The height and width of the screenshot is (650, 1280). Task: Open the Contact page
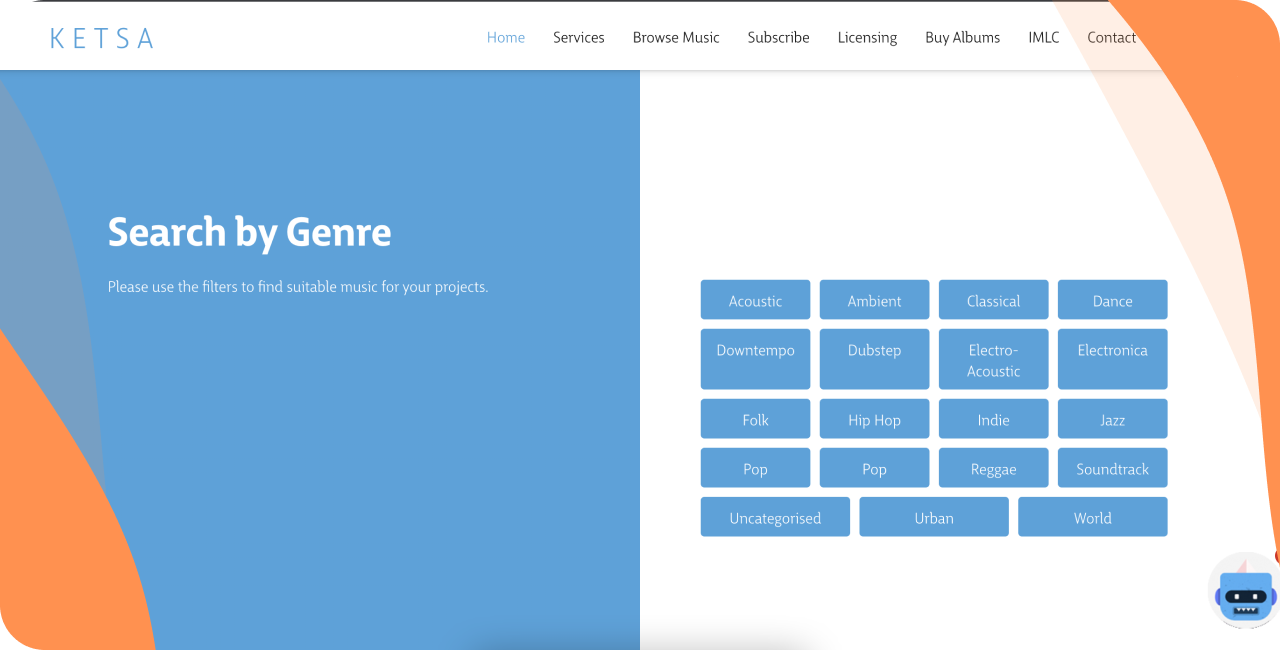[x=1111, y=38]
